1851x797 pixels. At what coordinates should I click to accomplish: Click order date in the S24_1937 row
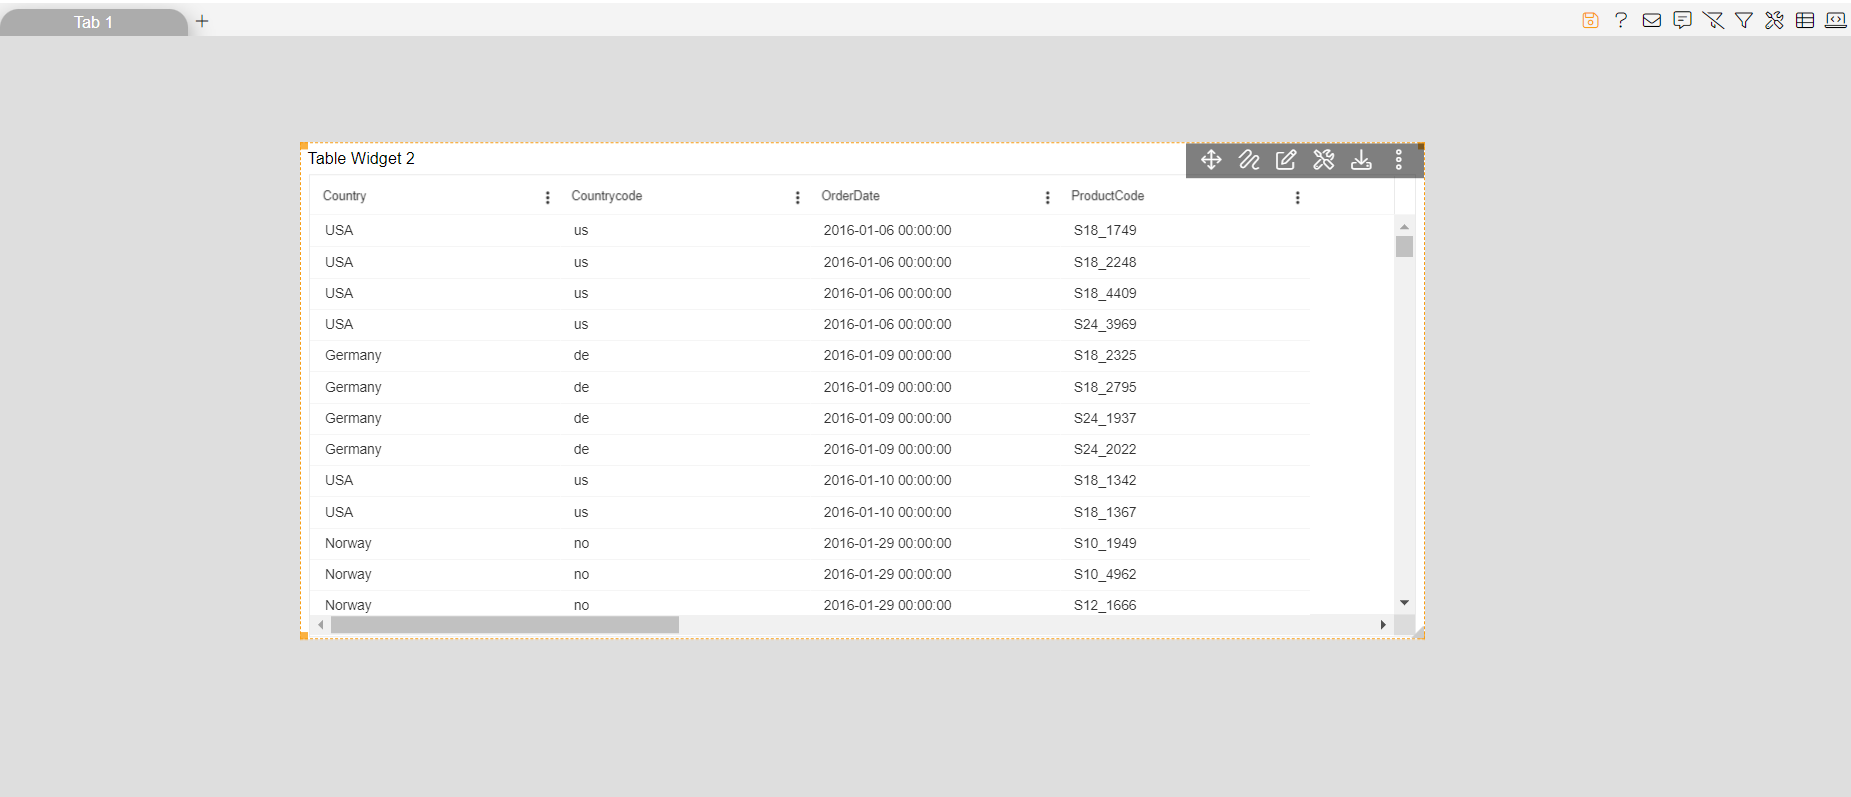pyautogui.click(x=887, y=418)
